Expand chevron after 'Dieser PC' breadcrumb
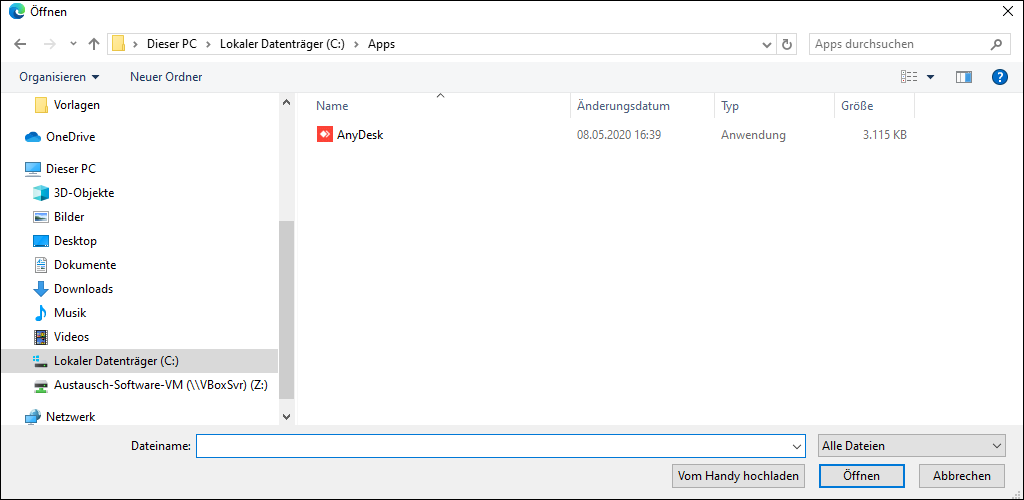The height and width of the screenshot is (500, 1024). click(x=208, y=44)
